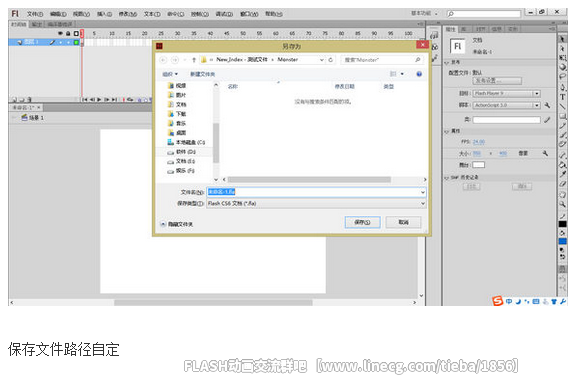Toggle green outline square of 图层 1
The height and width of the screenshot is (385, 570).
click(x=76, y=43)
